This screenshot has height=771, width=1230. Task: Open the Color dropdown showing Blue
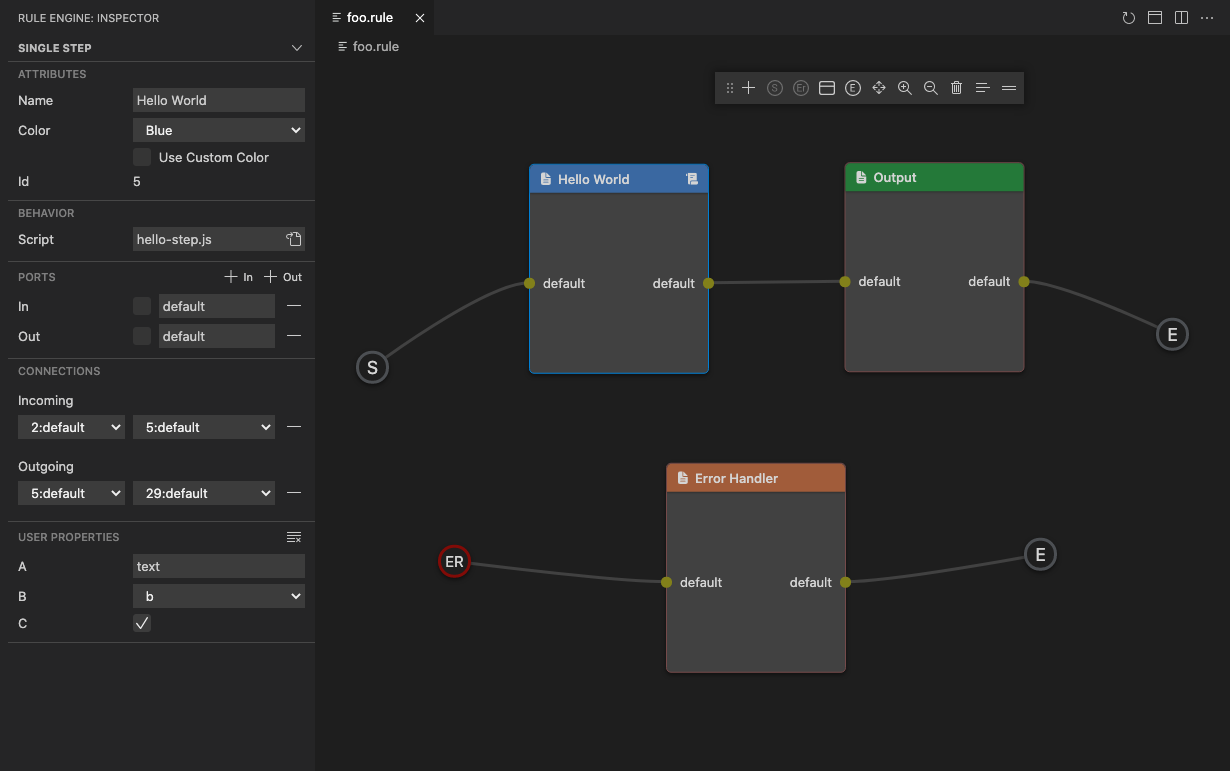(218, 130)
